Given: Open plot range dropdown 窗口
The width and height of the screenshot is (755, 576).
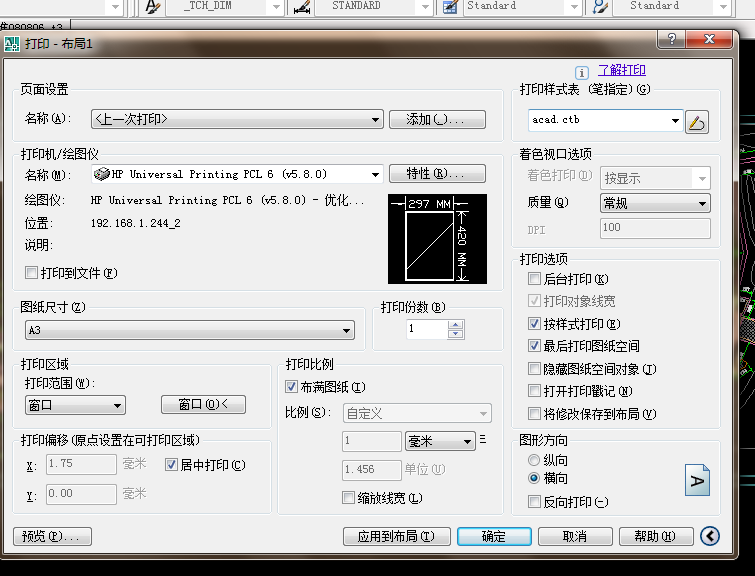Looking at the screenshot, I should pos(75,405).
